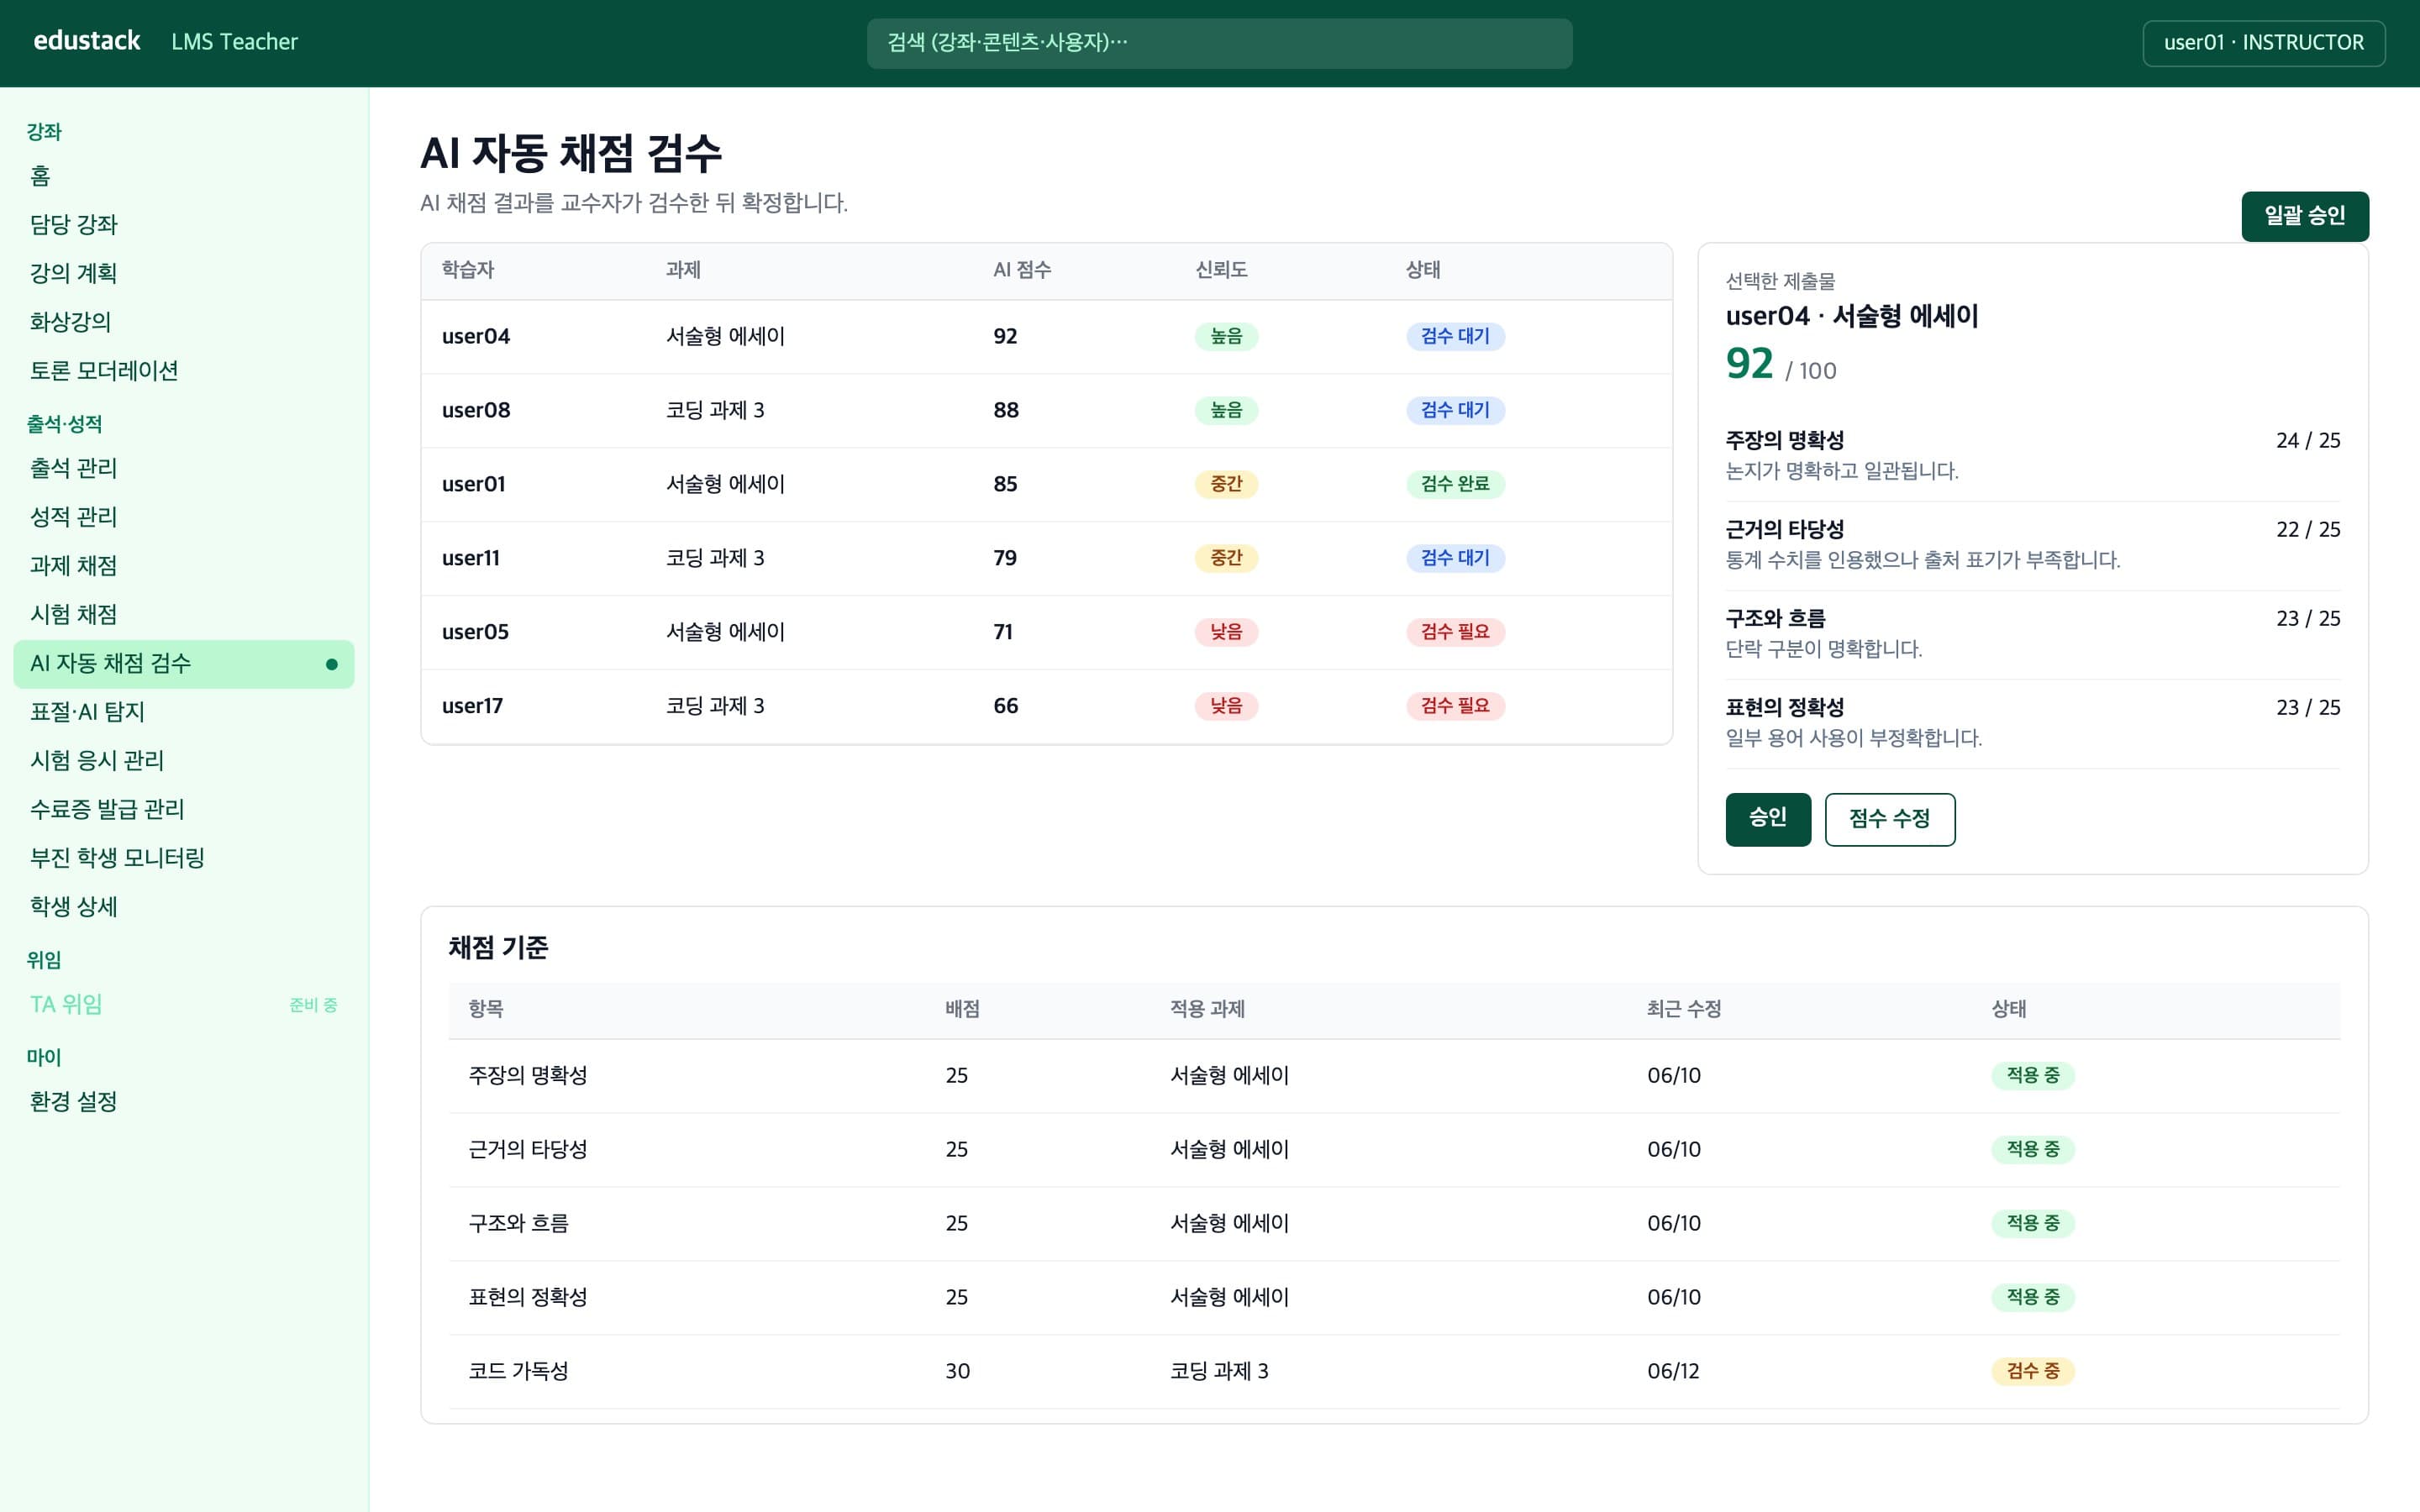Open 시험 채점 sidebar item

tap(184, 614)
